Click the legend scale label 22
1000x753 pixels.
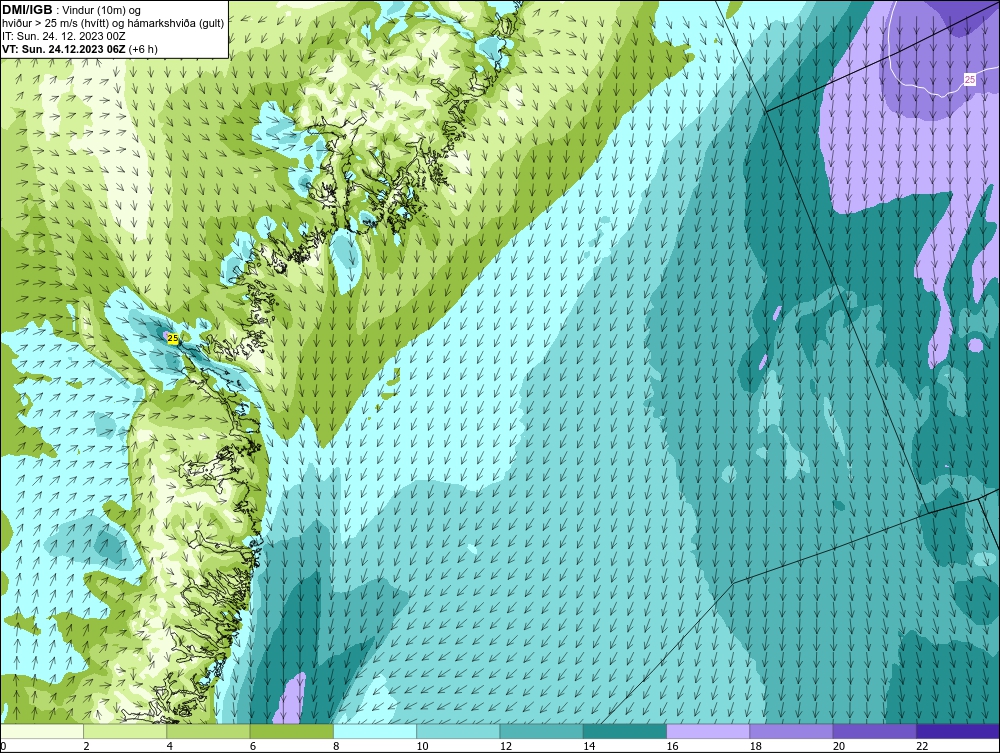(922, 747)
